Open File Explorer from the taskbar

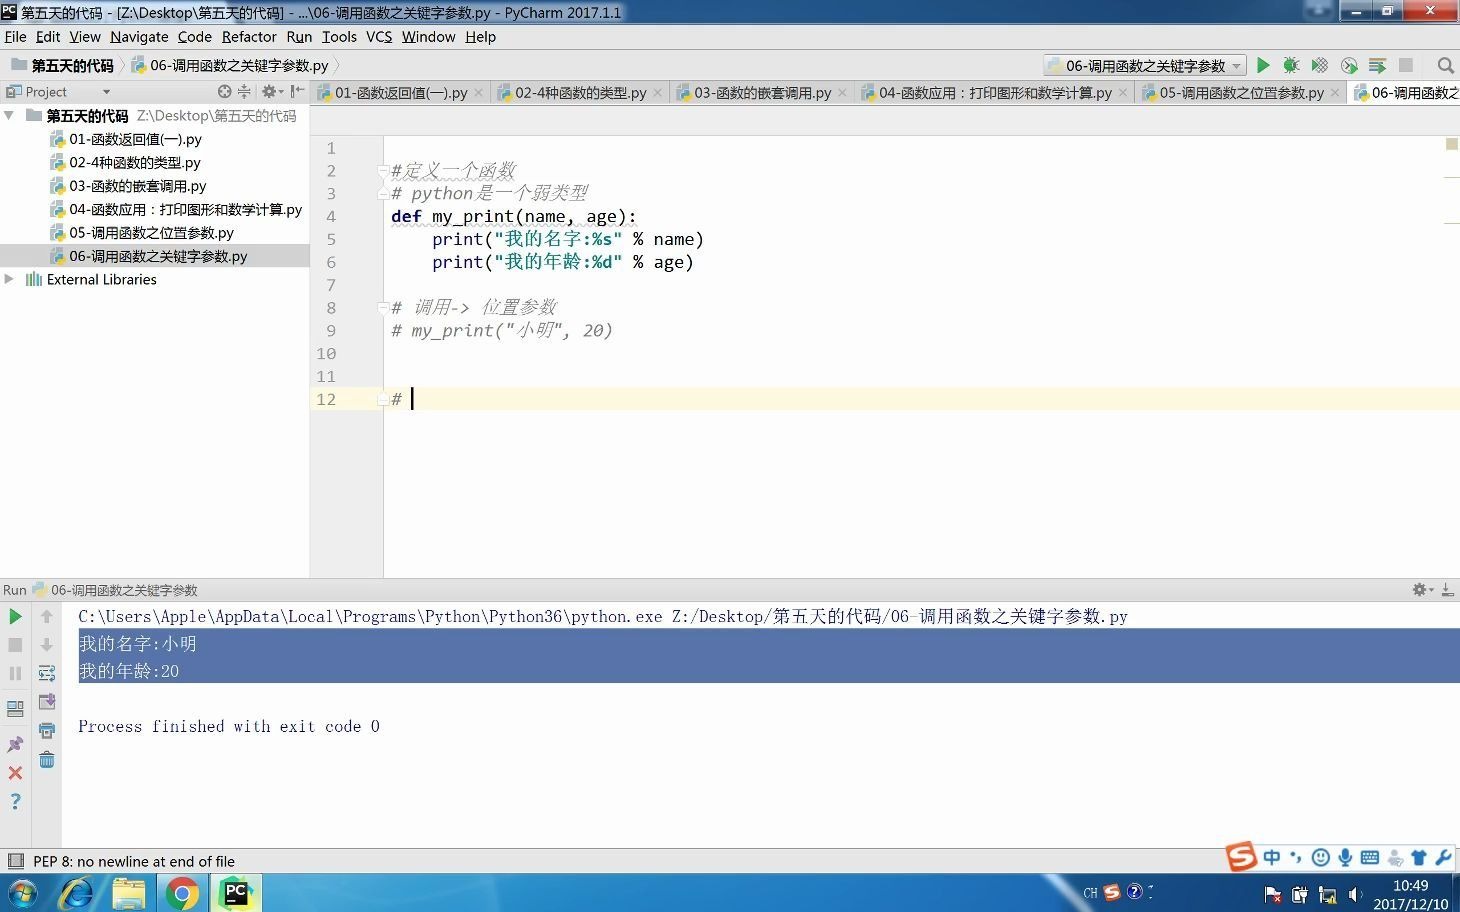click(x=129, y=892)
